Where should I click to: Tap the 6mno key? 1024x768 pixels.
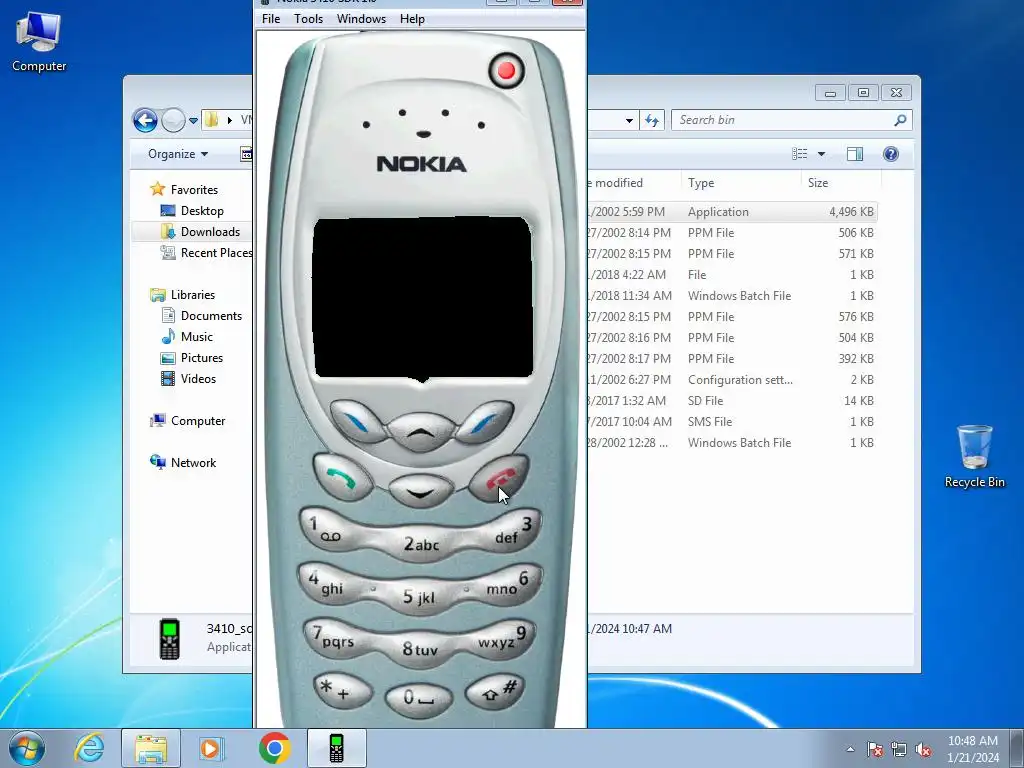coord(511,583)
